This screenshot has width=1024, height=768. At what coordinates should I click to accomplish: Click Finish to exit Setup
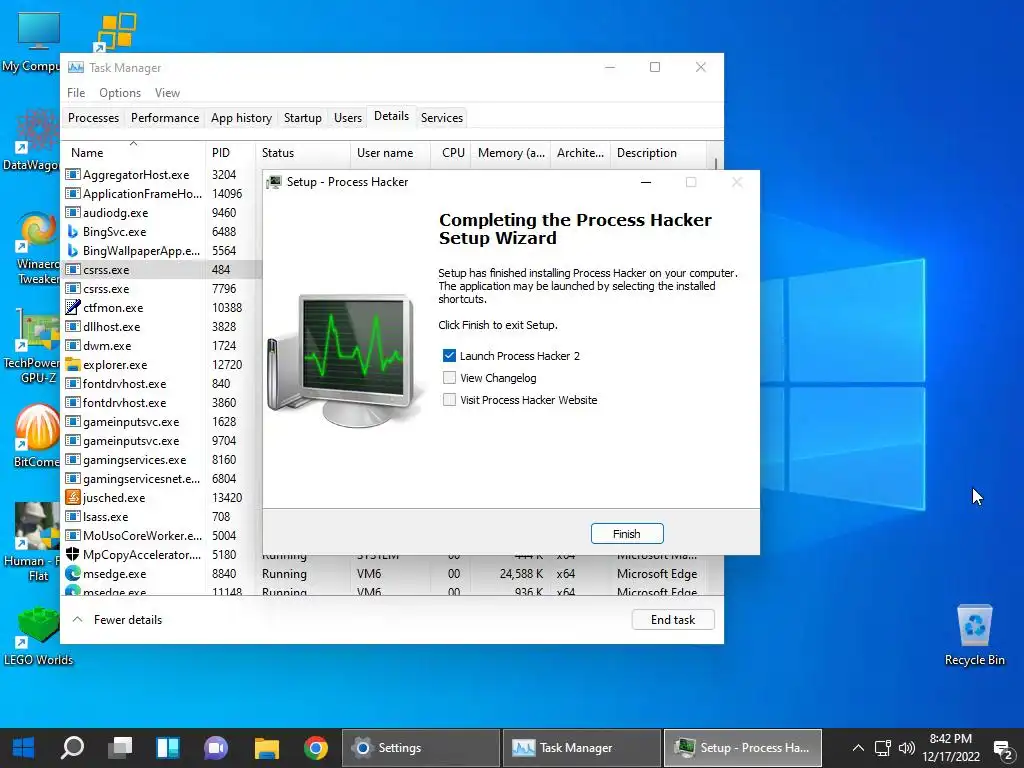[x=627, y=534]
